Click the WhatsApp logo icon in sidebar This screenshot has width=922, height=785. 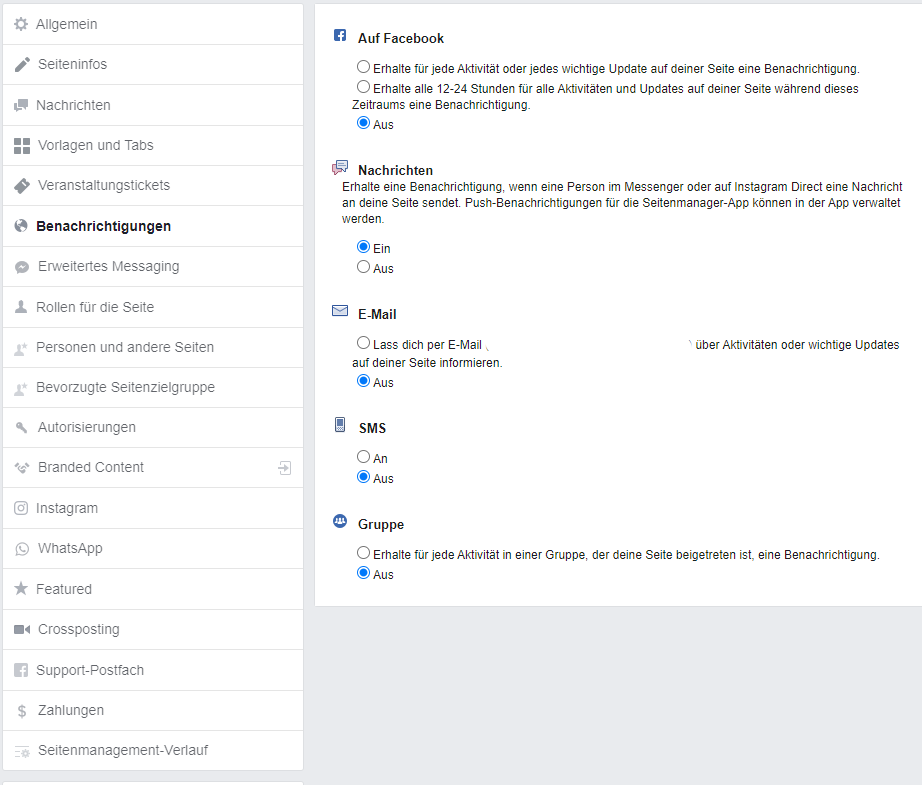(22, 549)
